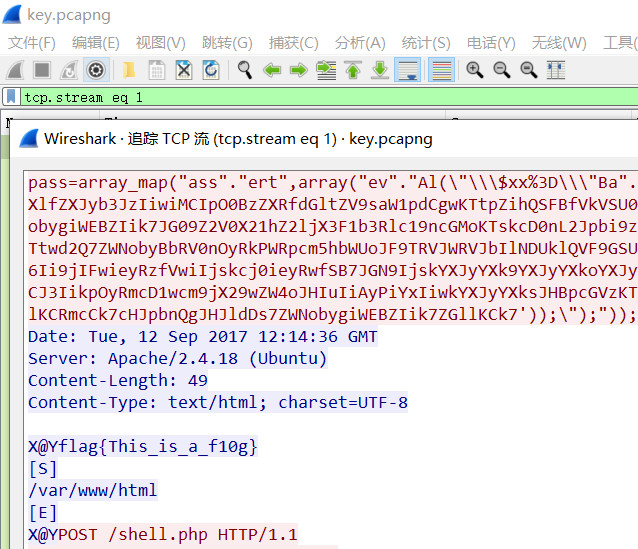Click the pass=array_map request line
The width and height of the screenshot is (638, 549).
[x=332, y=183]
